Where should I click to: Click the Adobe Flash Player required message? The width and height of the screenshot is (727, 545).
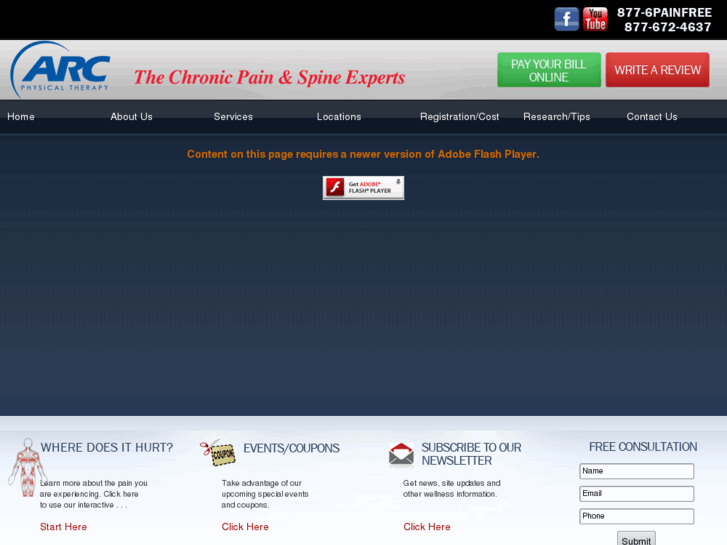click(363, 154)
